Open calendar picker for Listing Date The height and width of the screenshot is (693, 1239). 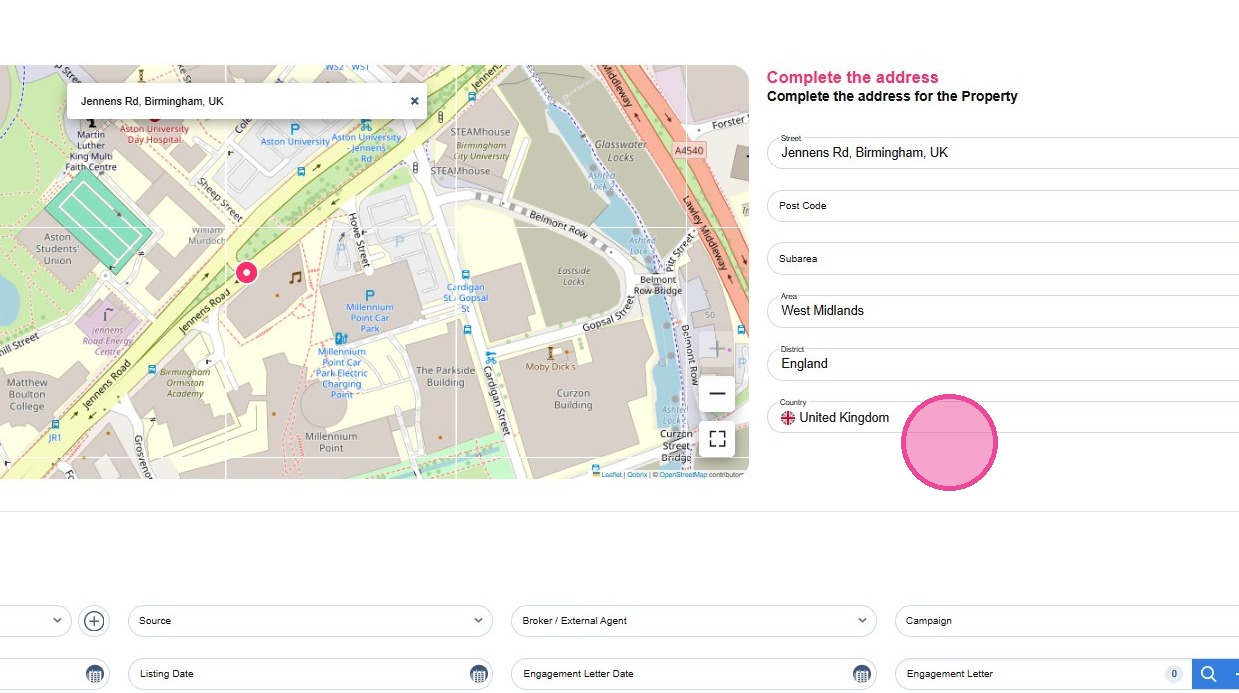[478, 674]
